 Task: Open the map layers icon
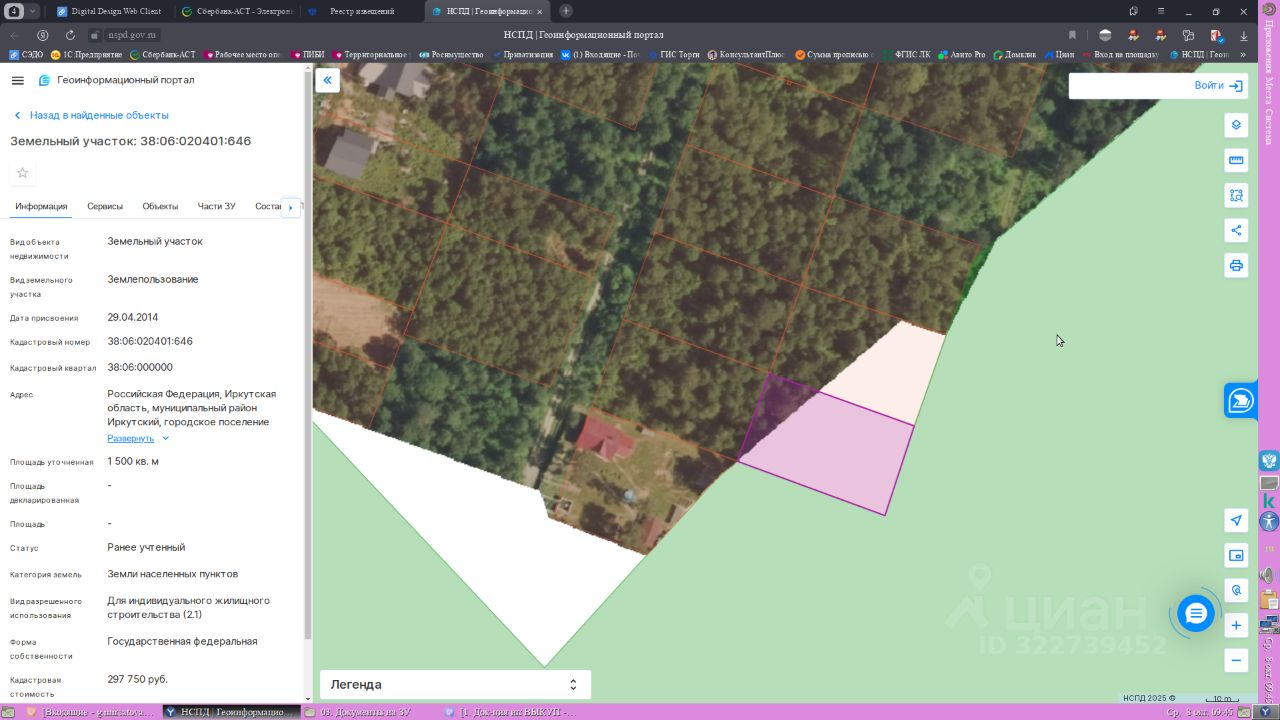click(x=1236, y=125)
